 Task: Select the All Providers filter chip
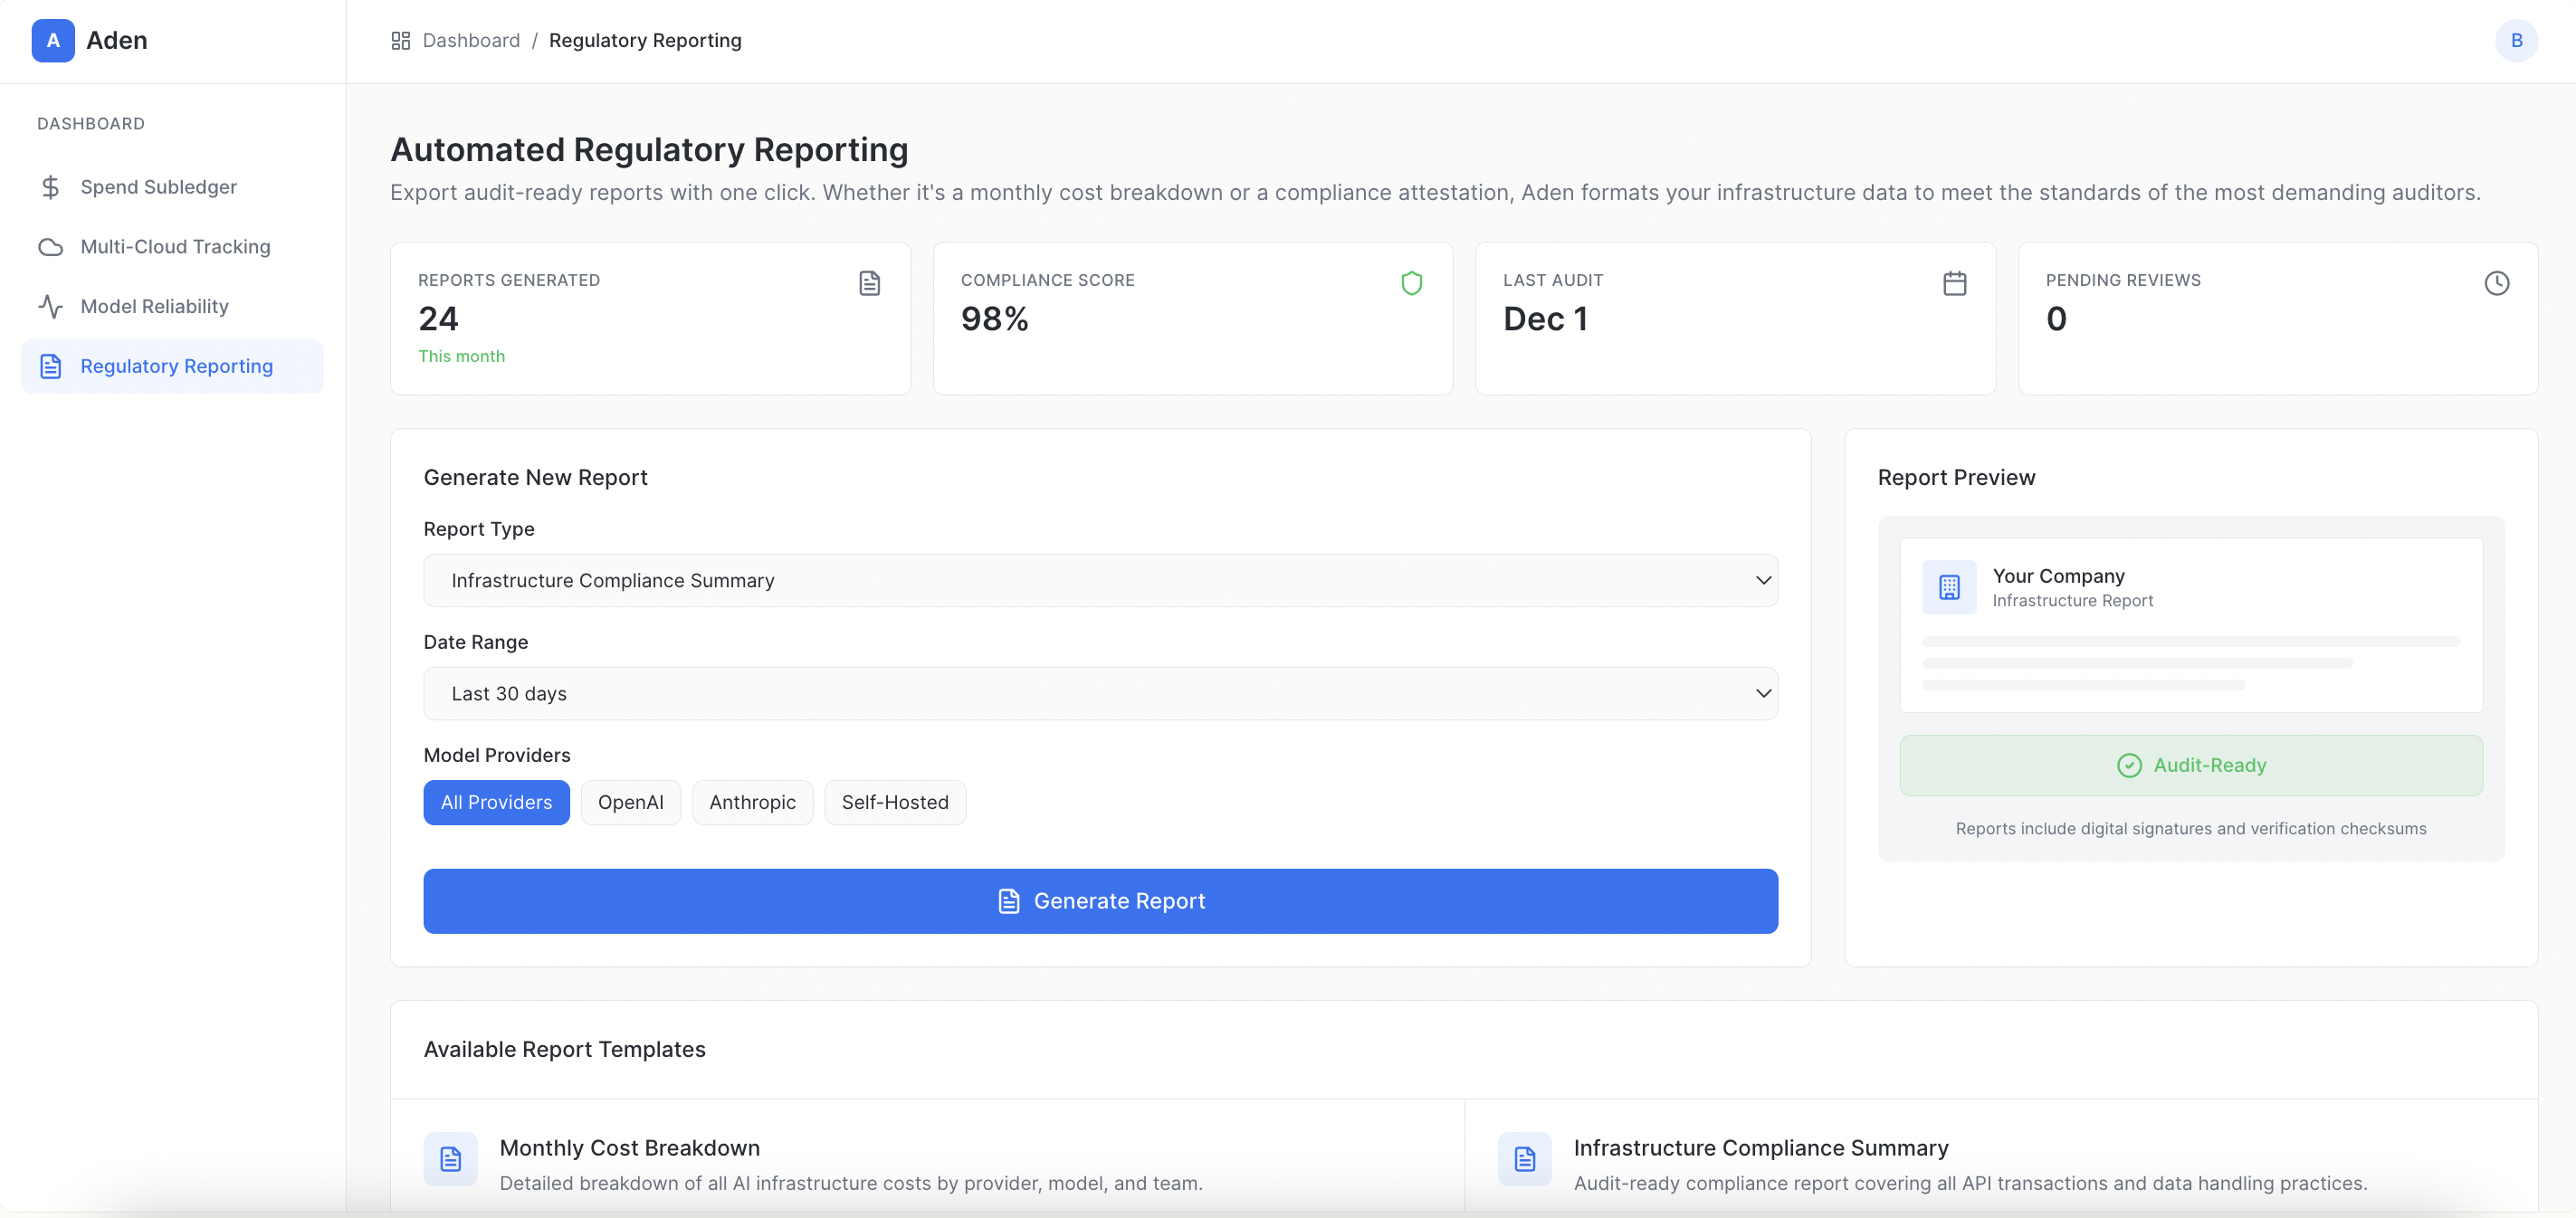tap(496, 802)
